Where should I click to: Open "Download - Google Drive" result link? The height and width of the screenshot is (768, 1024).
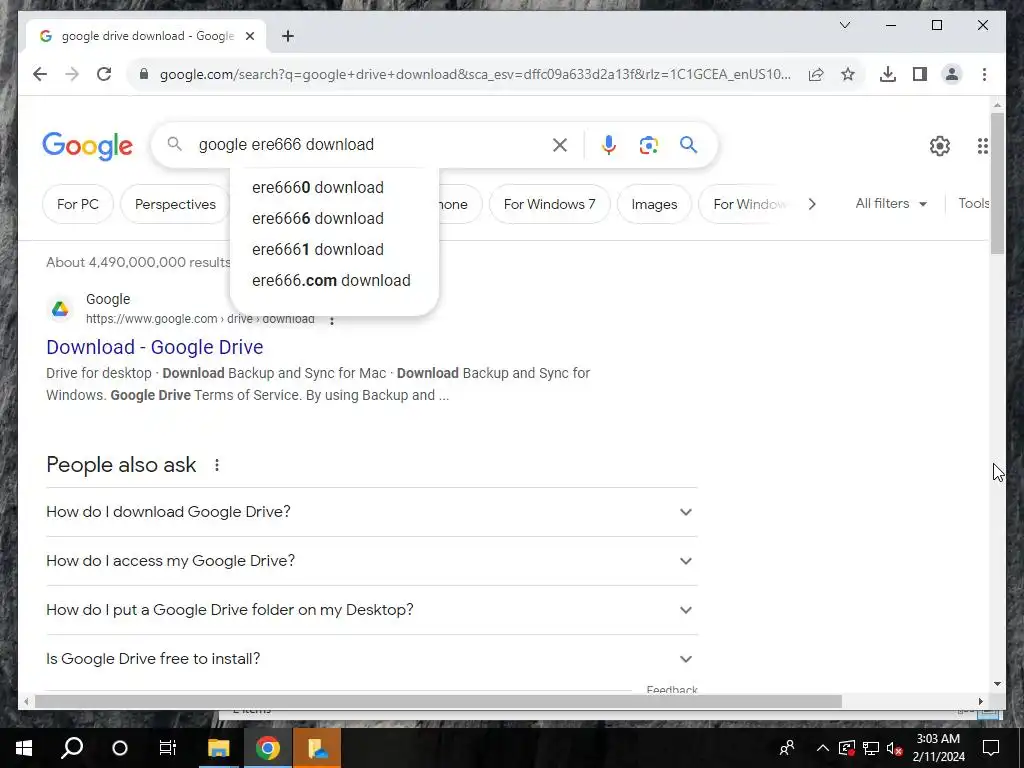(x=155, y=347)
